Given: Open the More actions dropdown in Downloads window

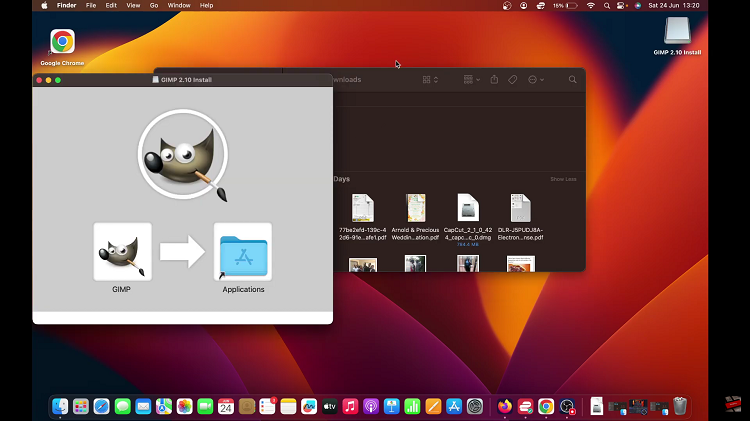Looking at the screenshot, I should pyautogui.click(x=536, y=80).
